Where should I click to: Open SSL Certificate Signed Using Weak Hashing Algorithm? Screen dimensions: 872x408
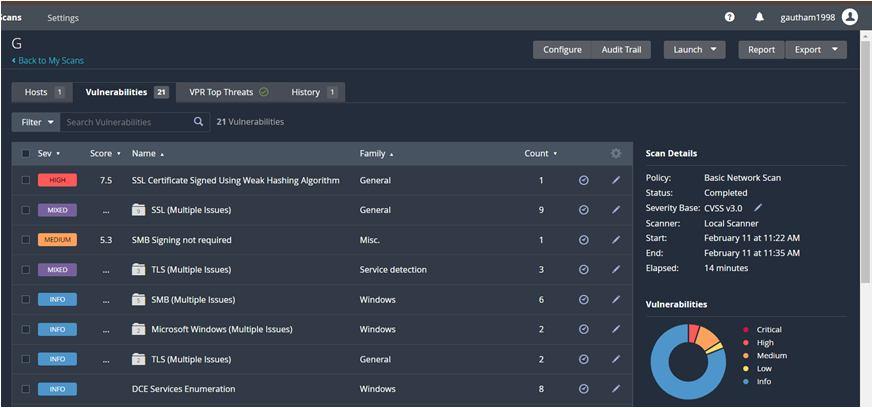(236, 180)
